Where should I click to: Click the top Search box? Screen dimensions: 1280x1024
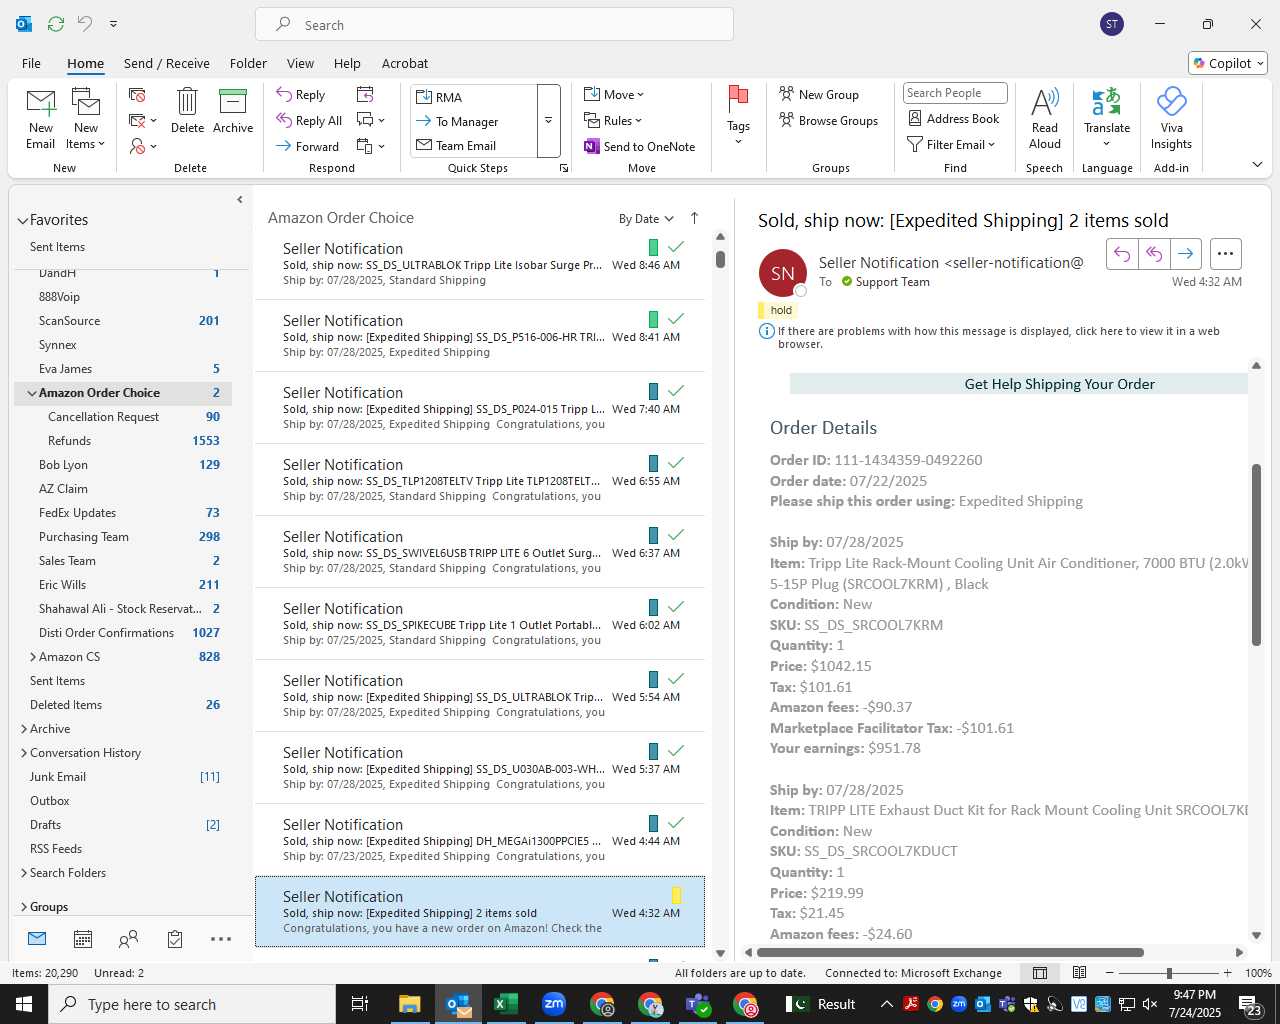point(494,24)
